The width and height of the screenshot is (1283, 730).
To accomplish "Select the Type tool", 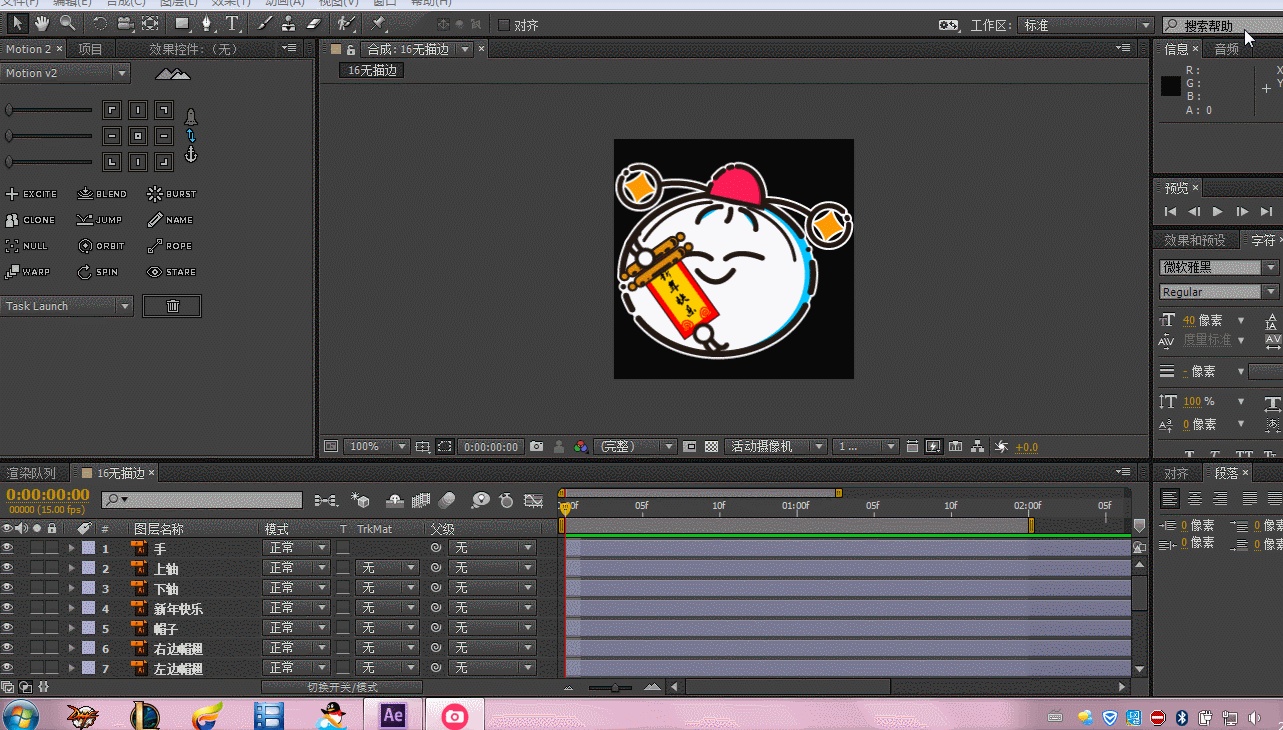I will pyautogui.click(x=232, y=23).
